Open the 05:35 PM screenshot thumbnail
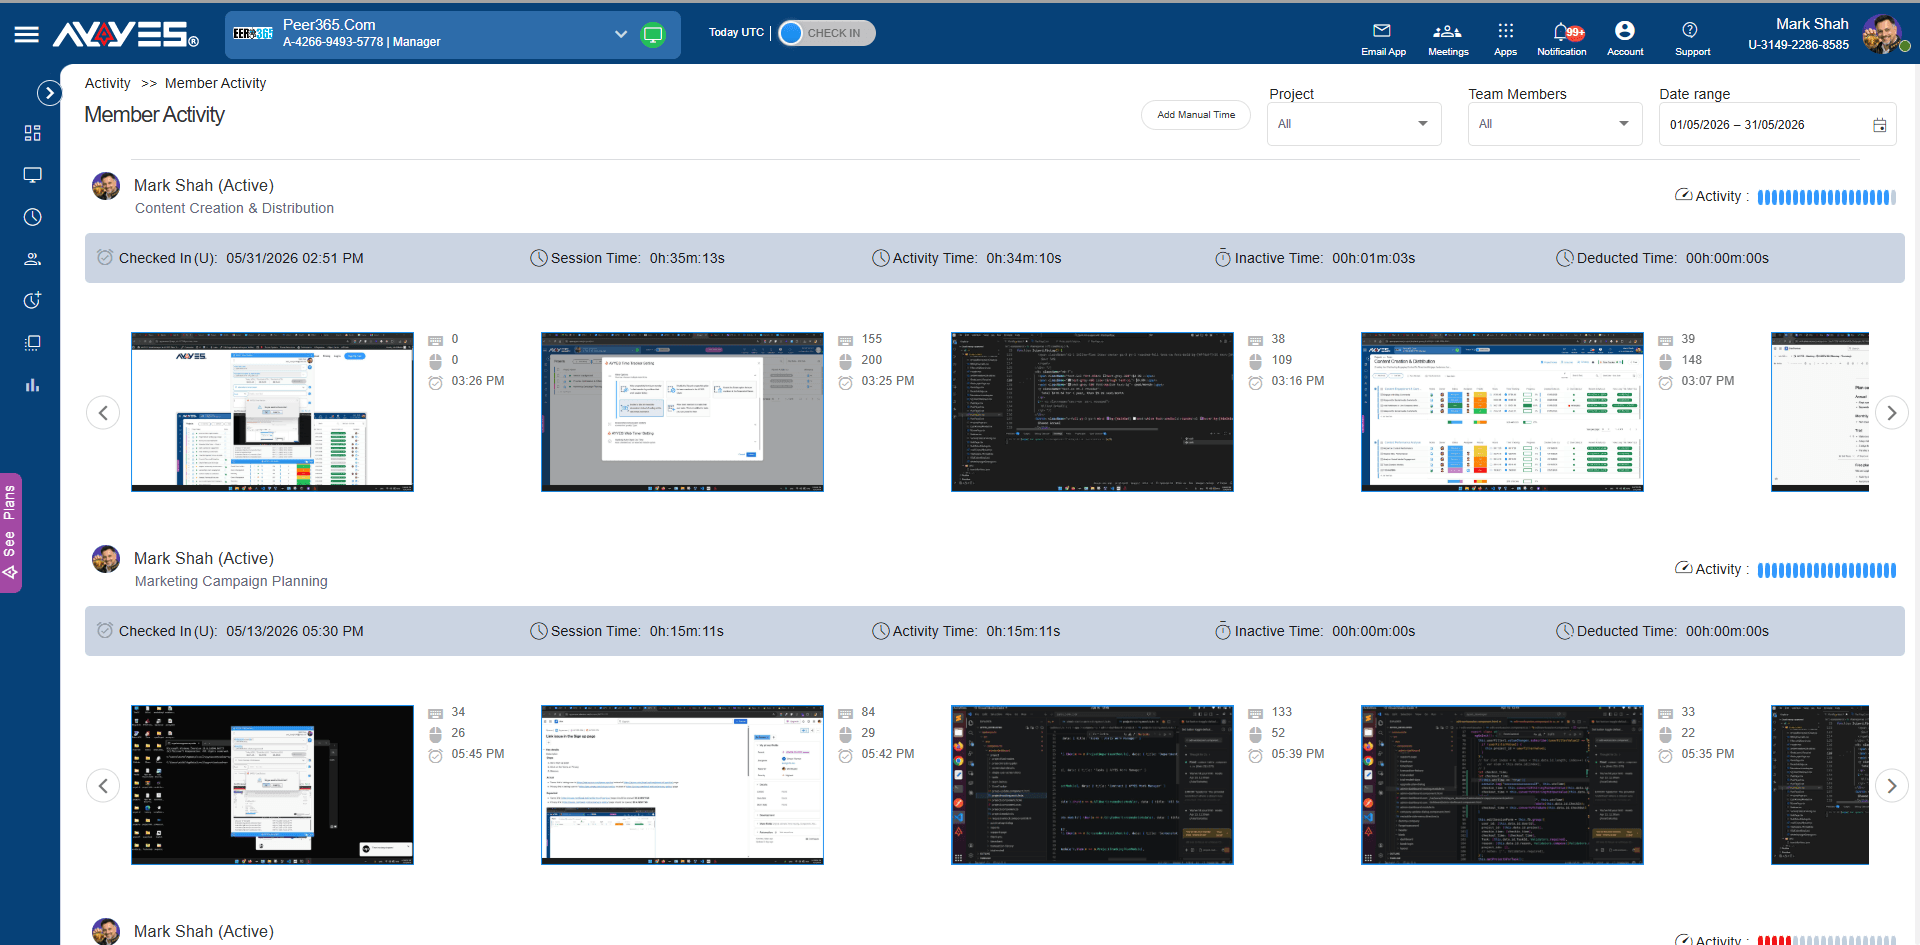Screen dimensions: 1920x945 1502,785
